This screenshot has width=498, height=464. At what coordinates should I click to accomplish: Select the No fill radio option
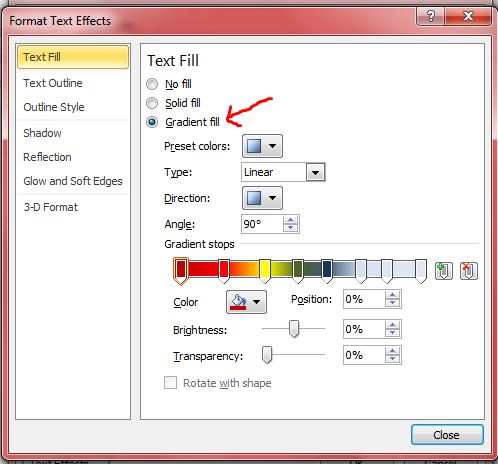pyautogui.click(x=152, y=84)
